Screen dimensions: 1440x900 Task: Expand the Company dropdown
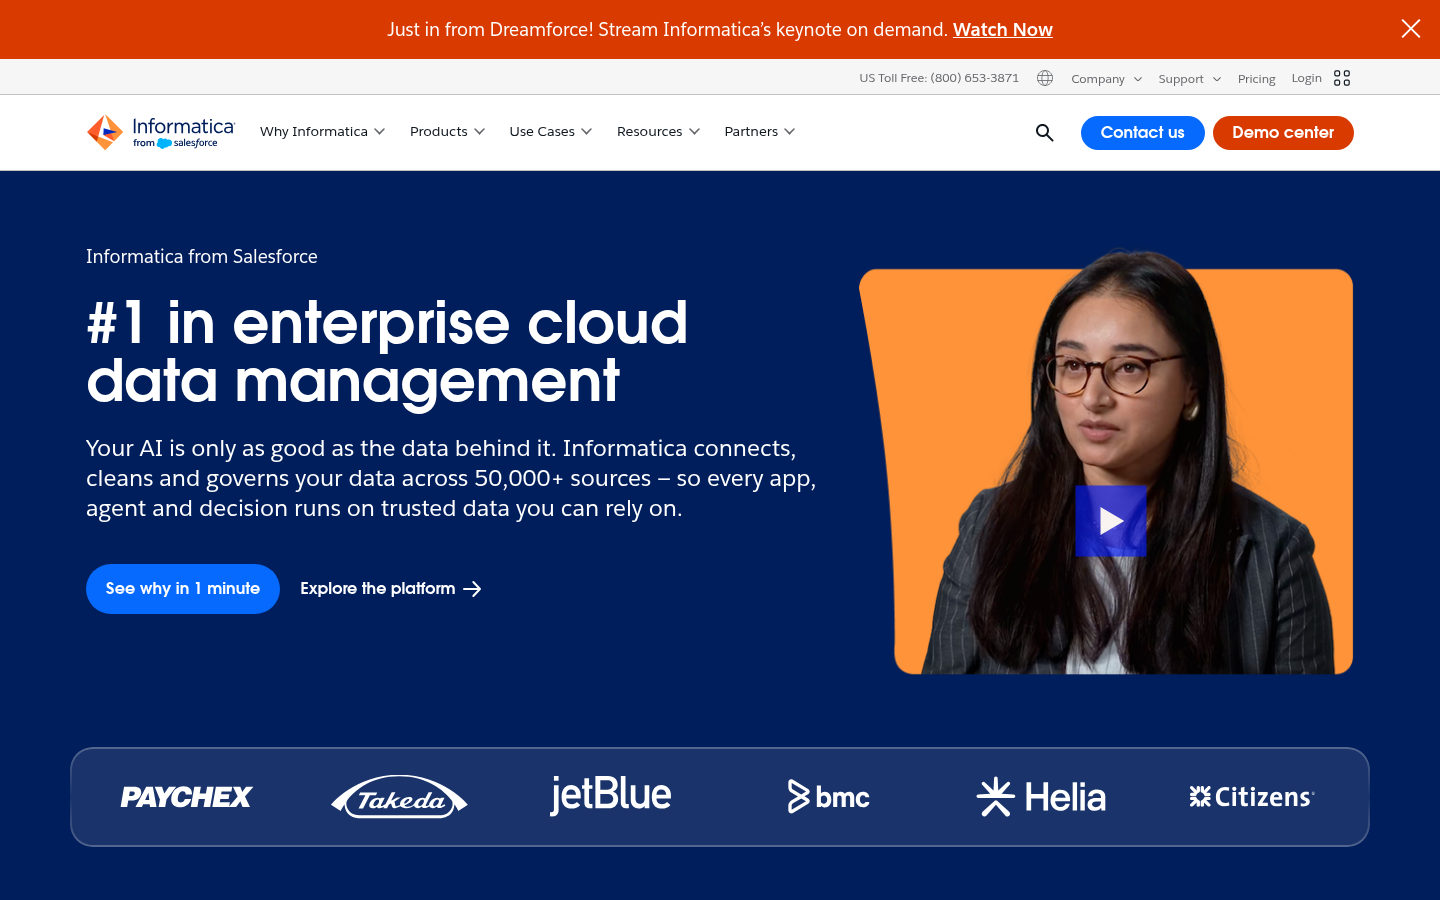pyautogui.click(x=1106, y=79)
